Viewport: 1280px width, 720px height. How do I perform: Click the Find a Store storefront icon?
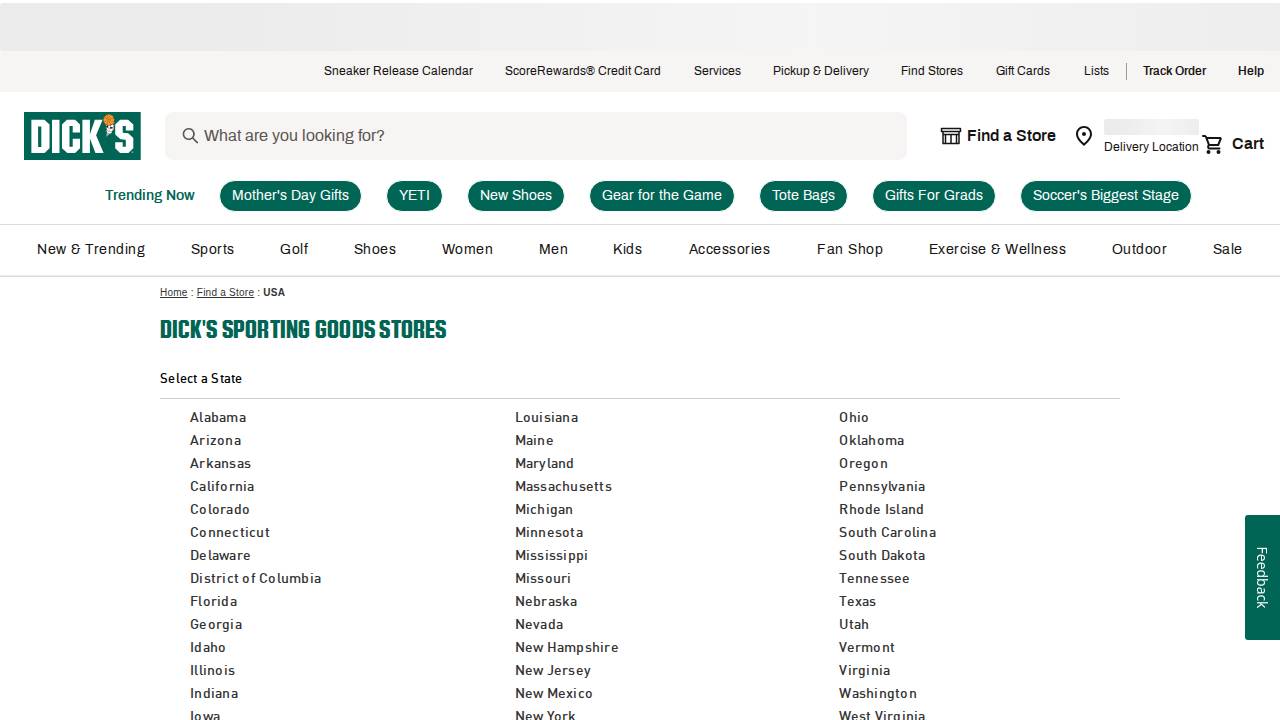(x=950, y=135)
